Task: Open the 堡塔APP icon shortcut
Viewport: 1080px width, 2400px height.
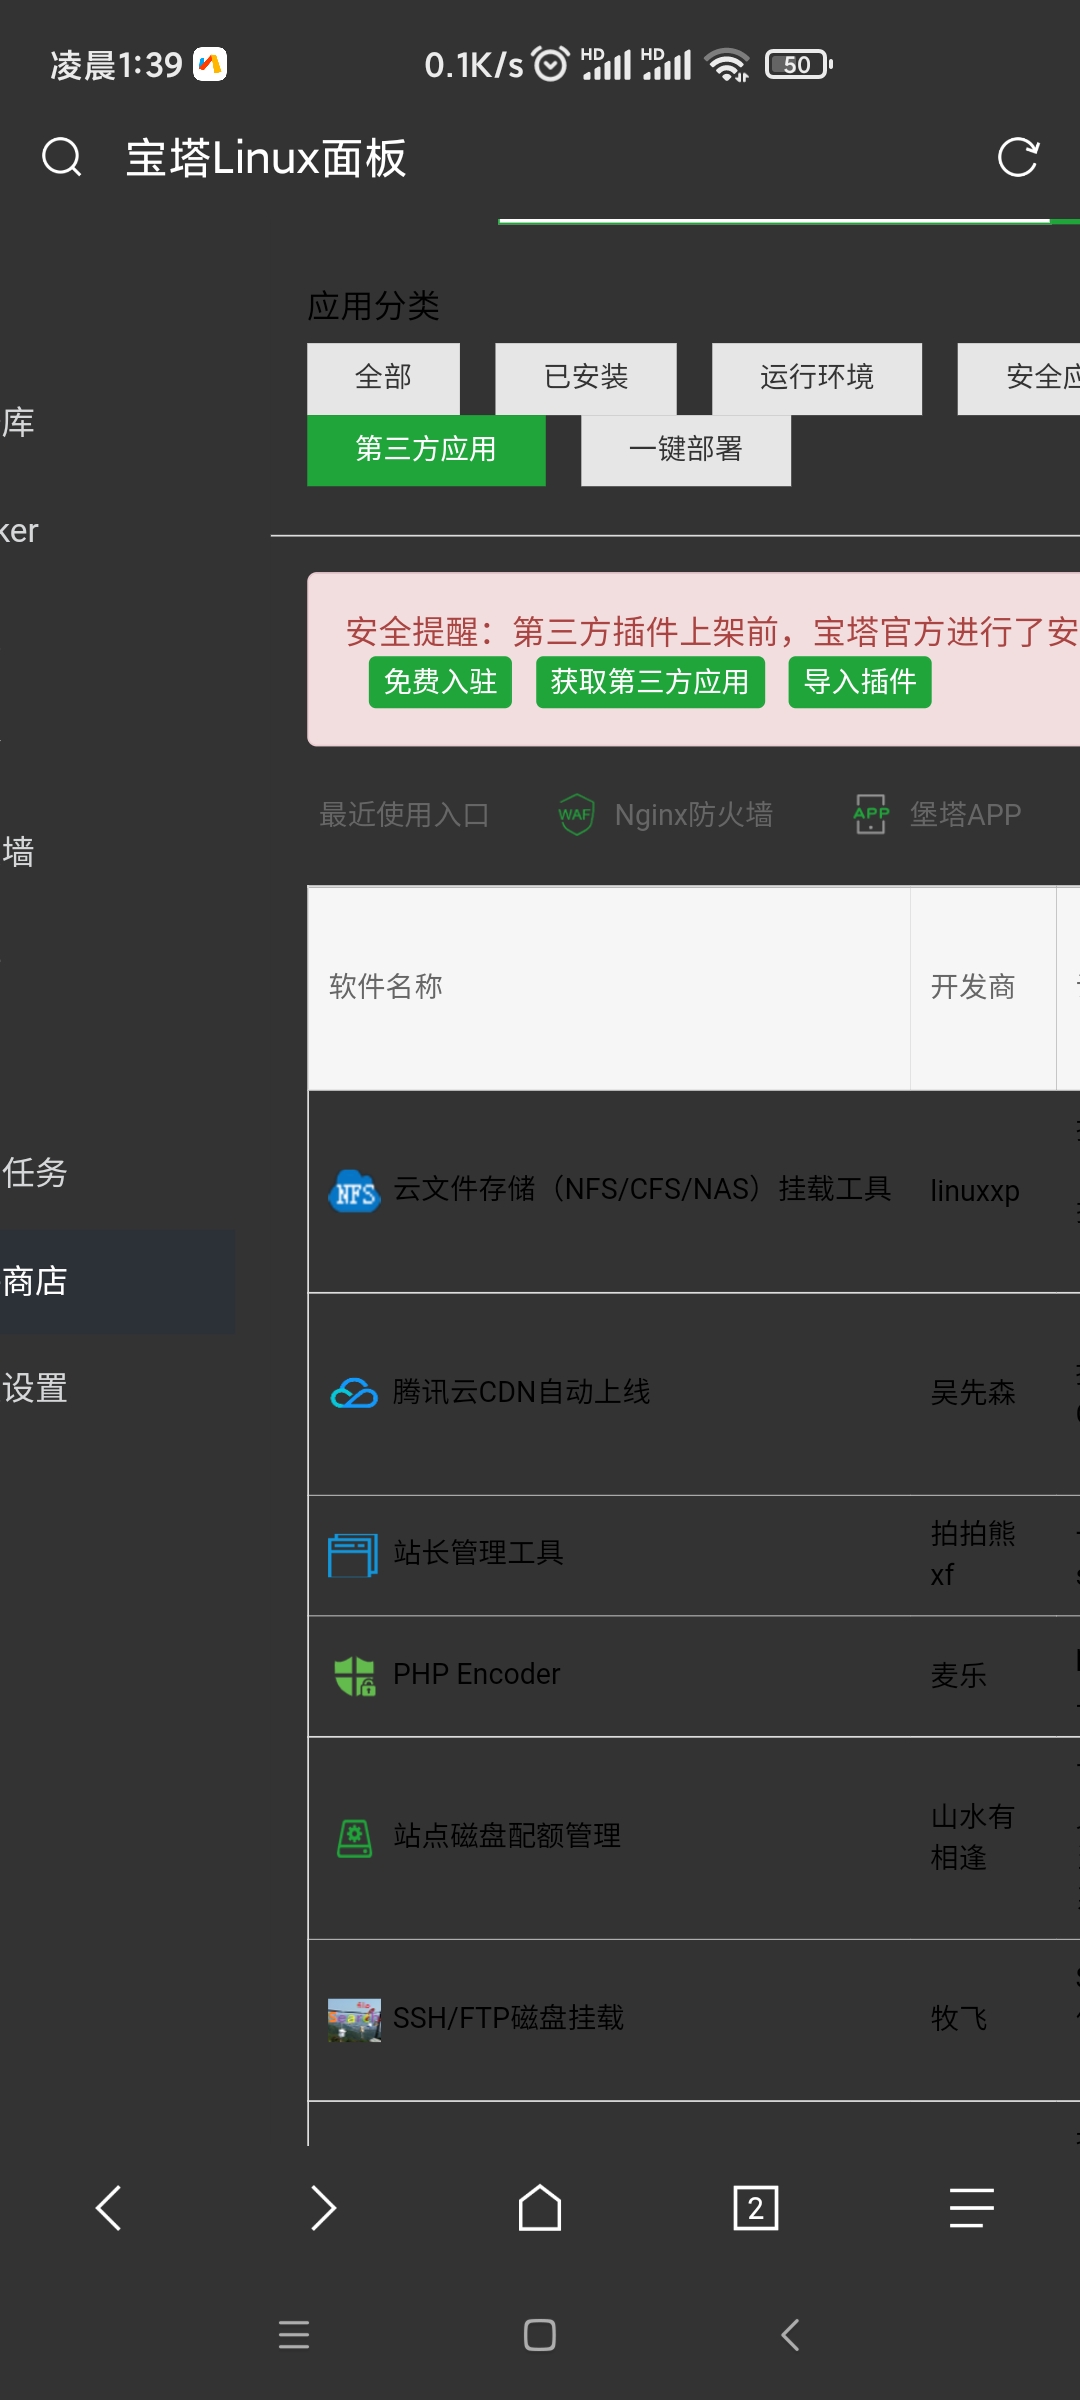Action: [871, 814]
